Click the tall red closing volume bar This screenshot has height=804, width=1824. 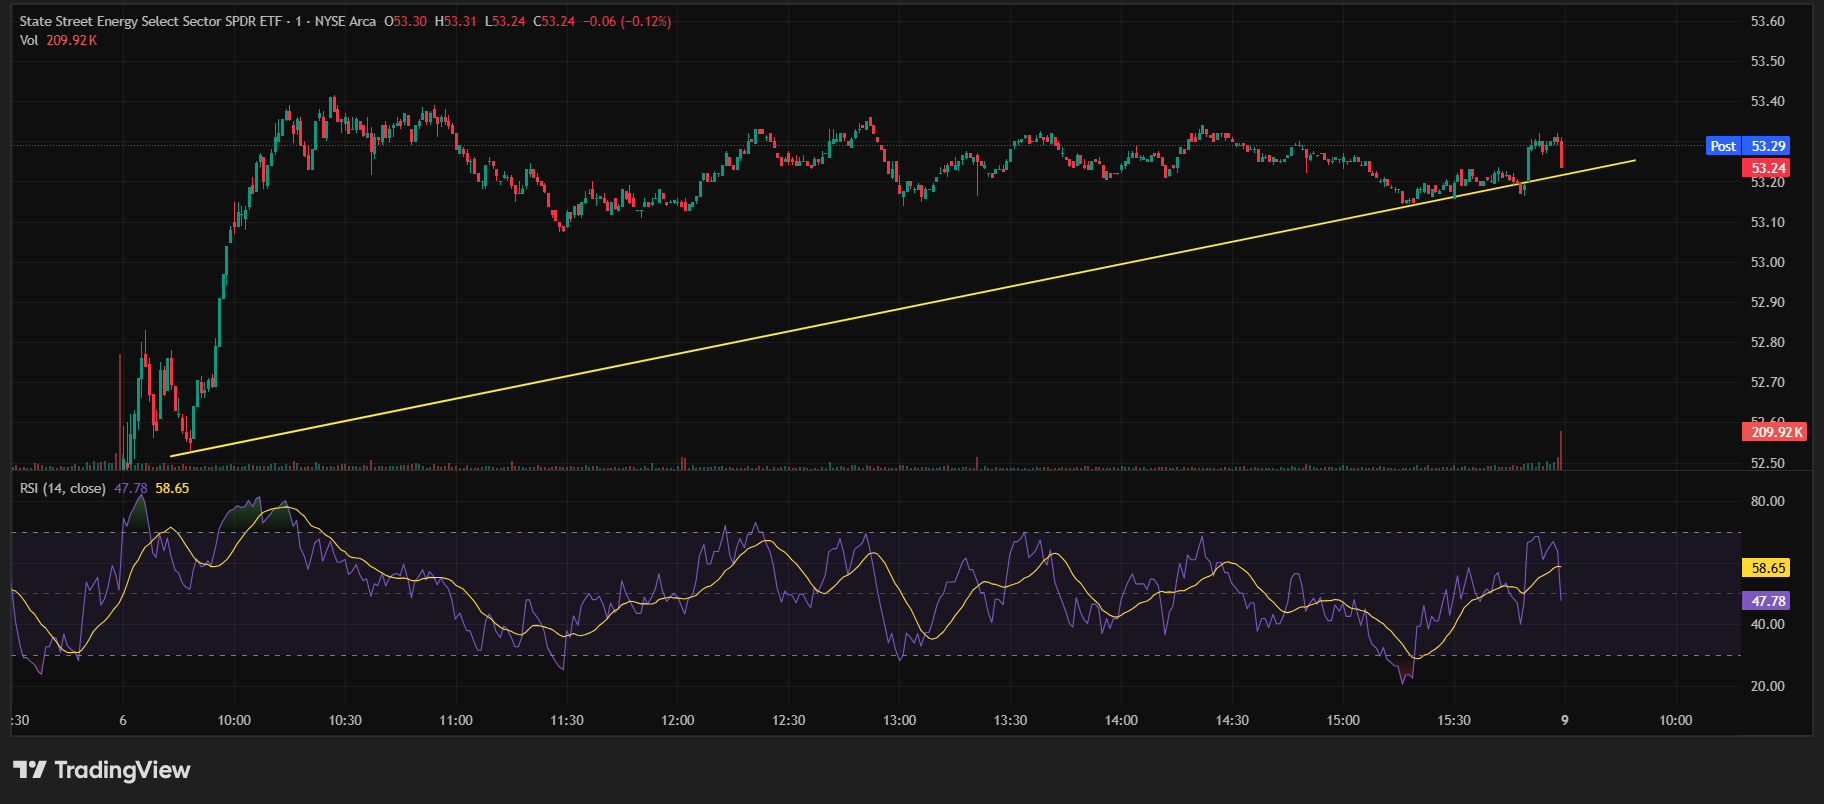(1561, 451)
